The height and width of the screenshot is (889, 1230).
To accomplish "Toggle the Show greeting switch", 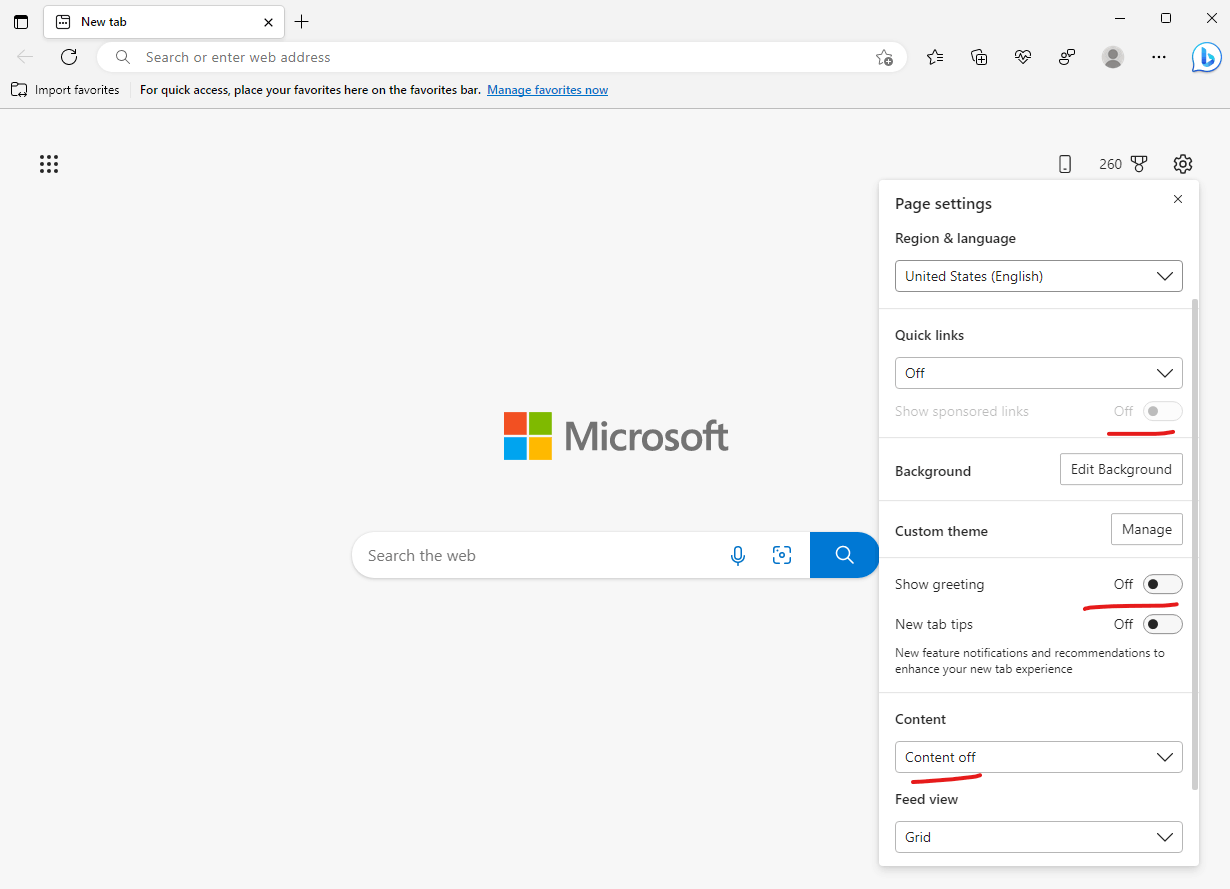I will click(x=1163, y=584).
